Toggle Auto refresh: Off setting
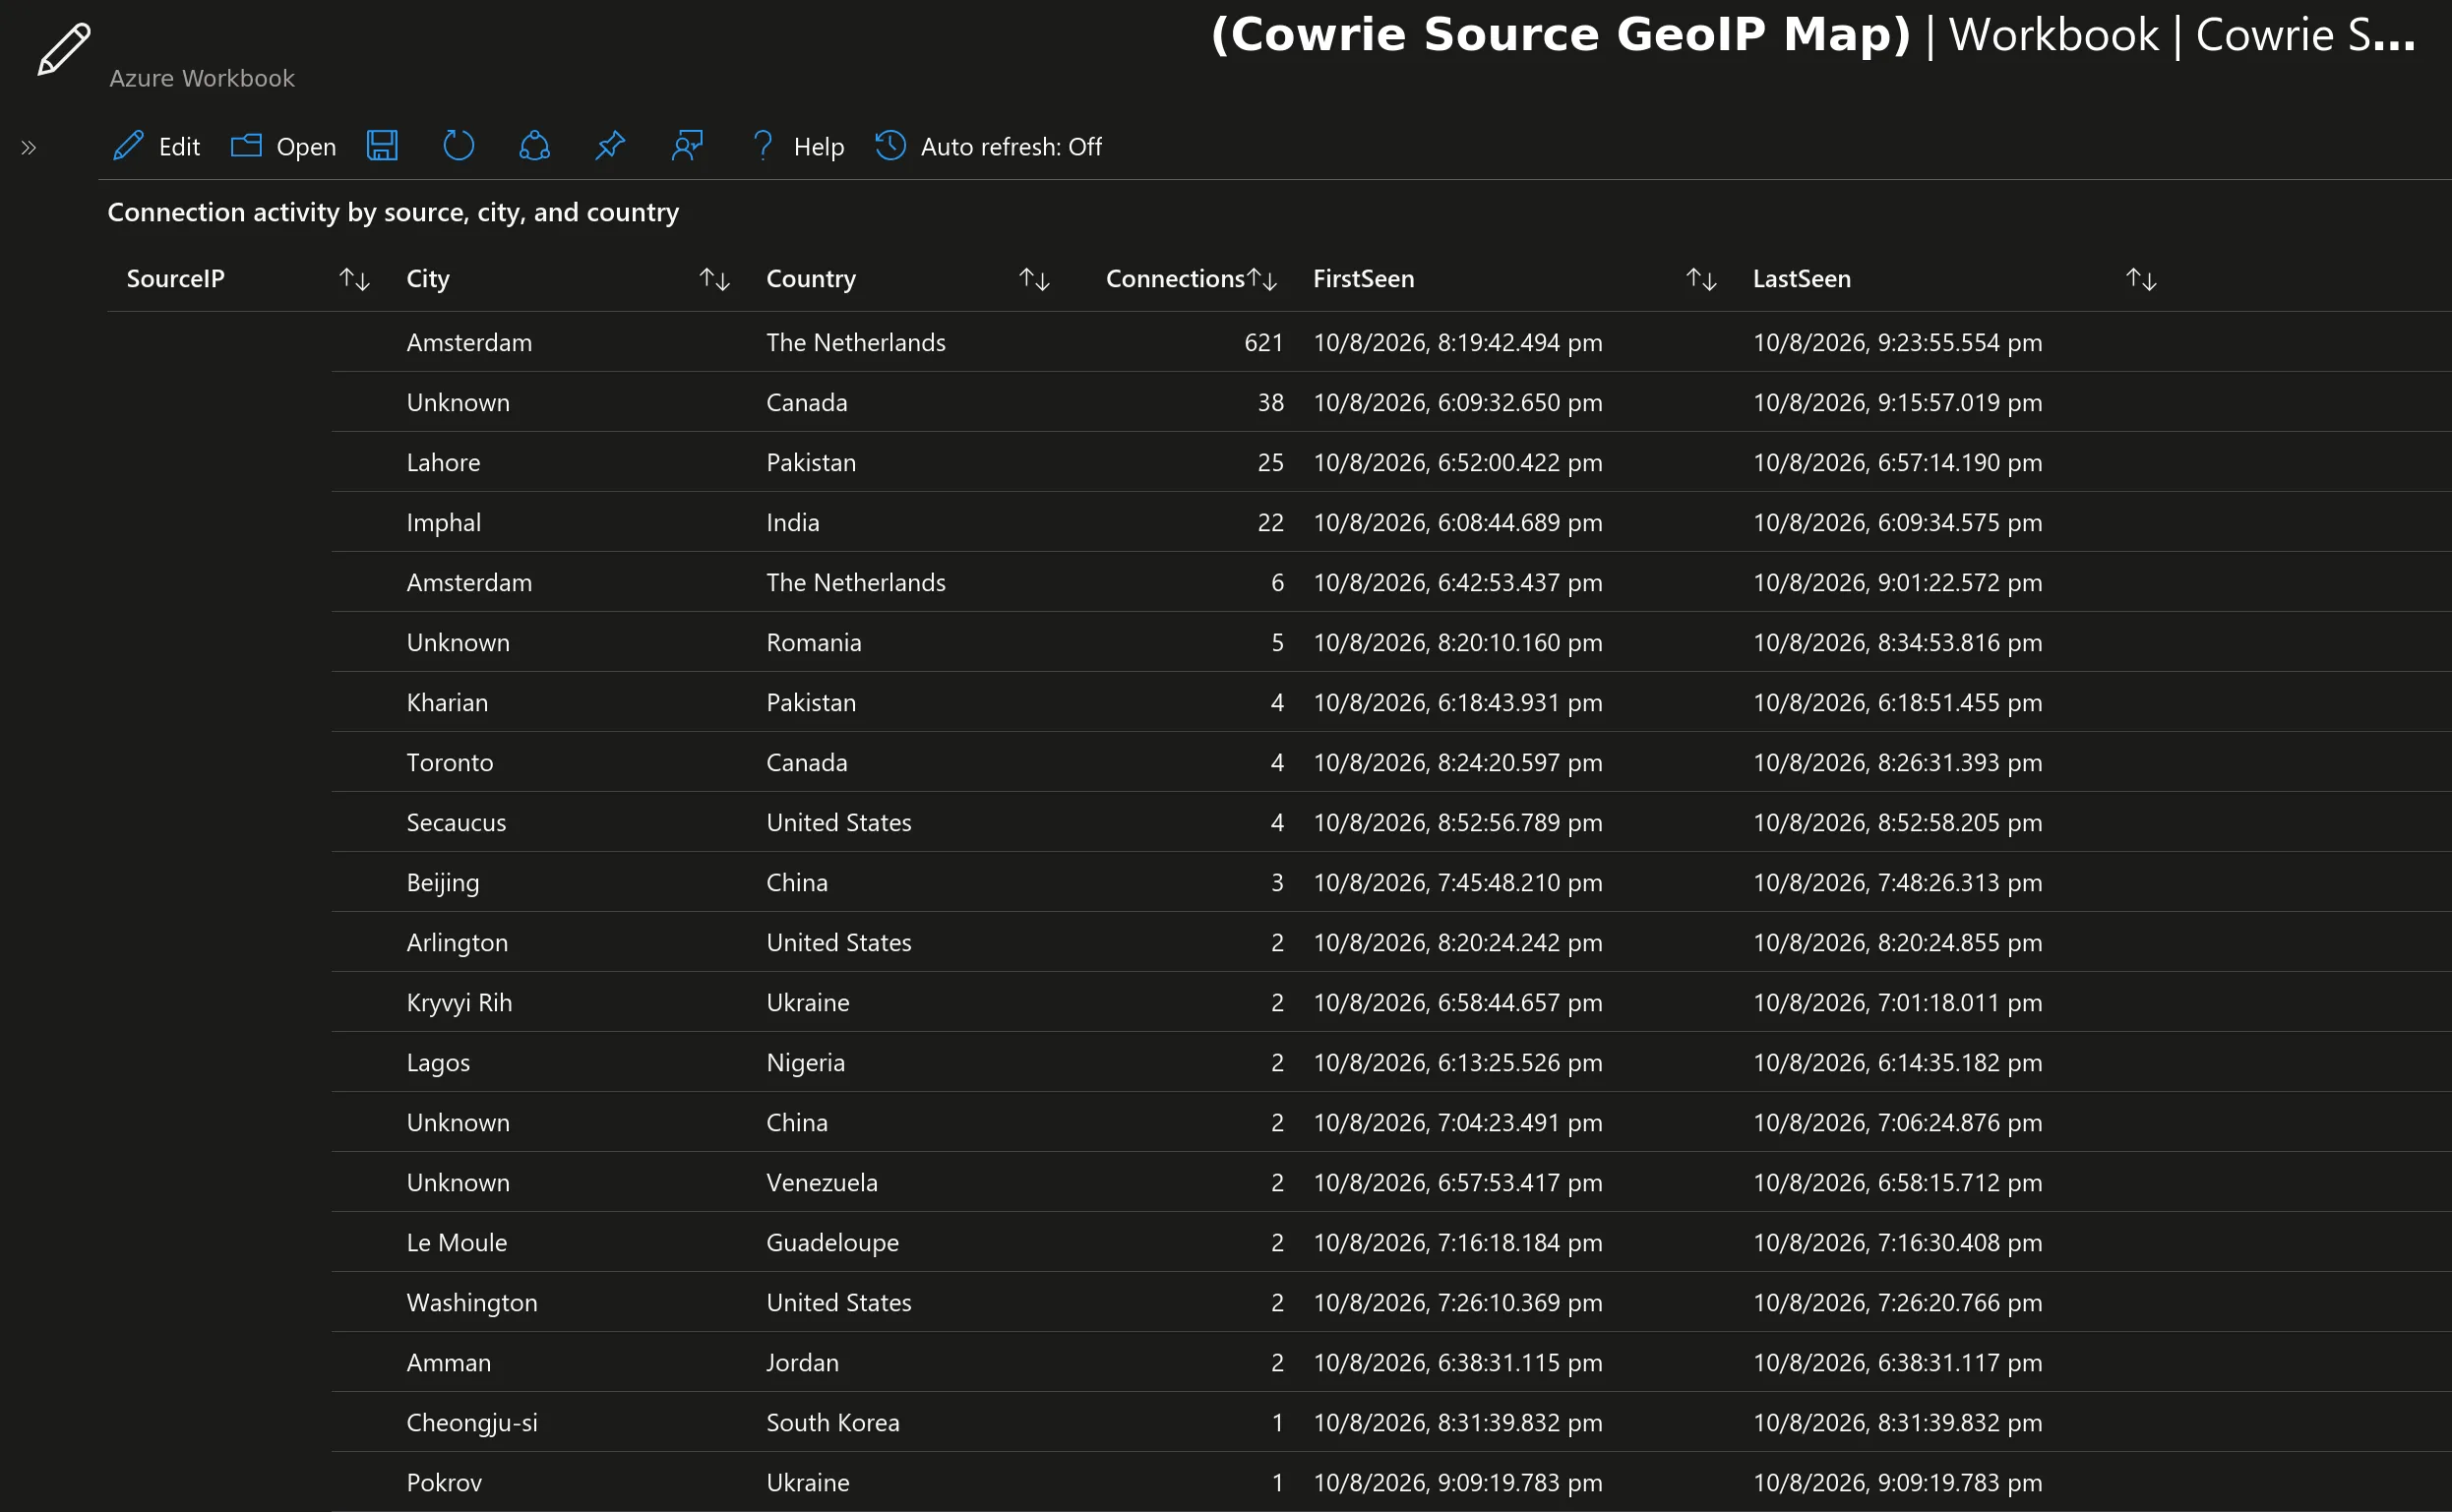Screen dimensions: 2452x1512 988,147
